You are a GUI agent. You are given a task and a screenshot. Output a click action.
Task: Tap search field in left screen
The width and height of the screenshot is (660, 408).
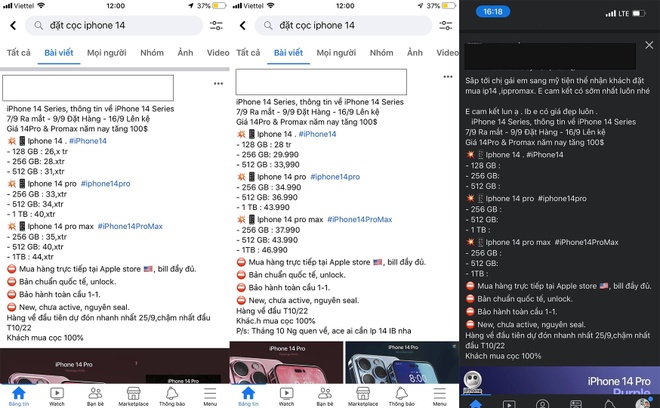tap(114, 26)
